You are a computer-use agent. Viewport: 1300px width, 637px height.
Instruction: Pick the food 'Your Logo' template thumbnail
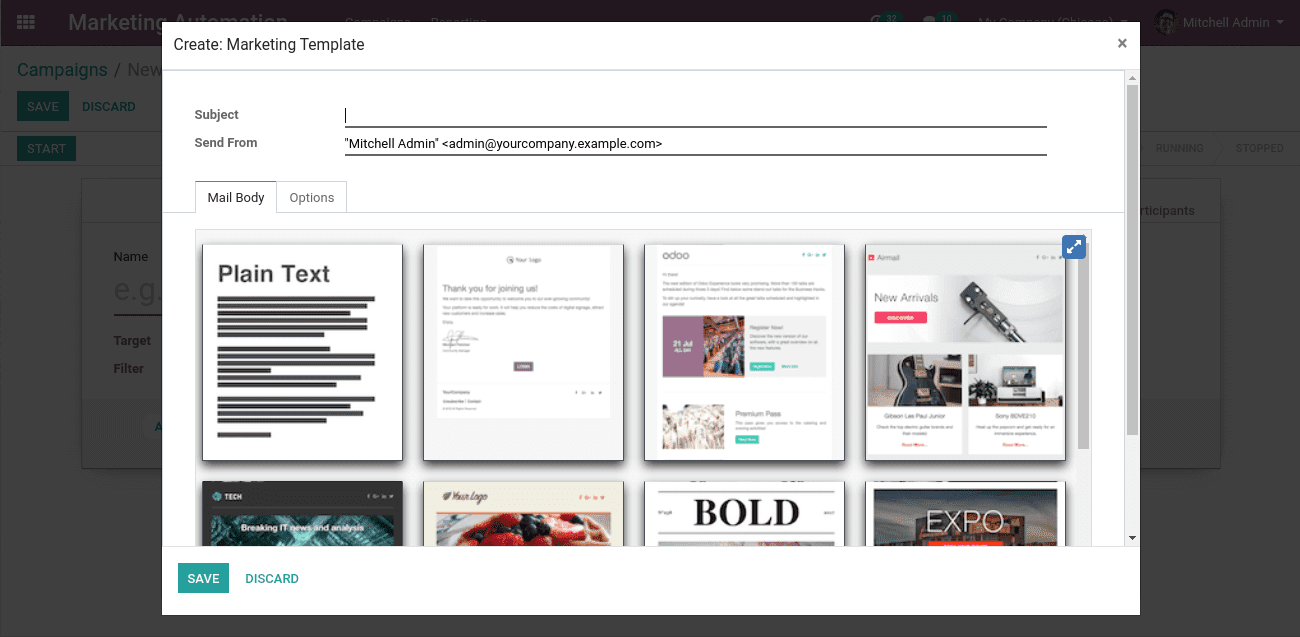click(x=523, y=513)
